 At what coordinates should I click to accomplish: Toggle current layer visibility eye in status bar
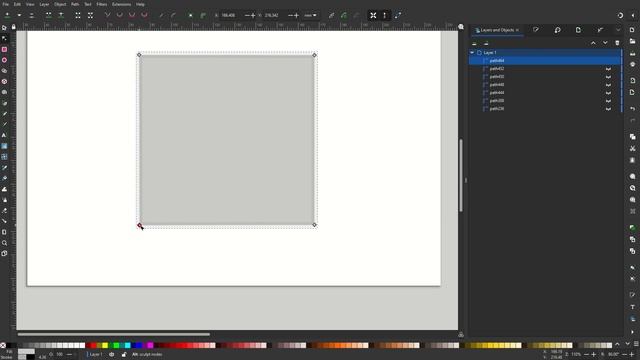point(111,354)
